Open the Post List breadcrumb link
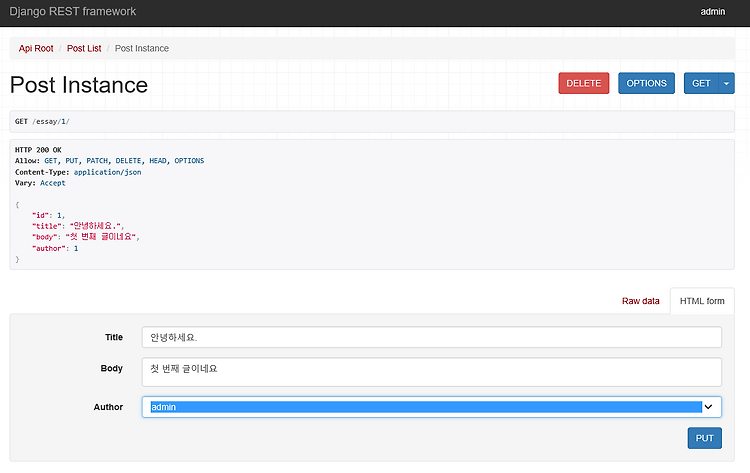Screen dimensions: 750x473 [x=84, y=48]
